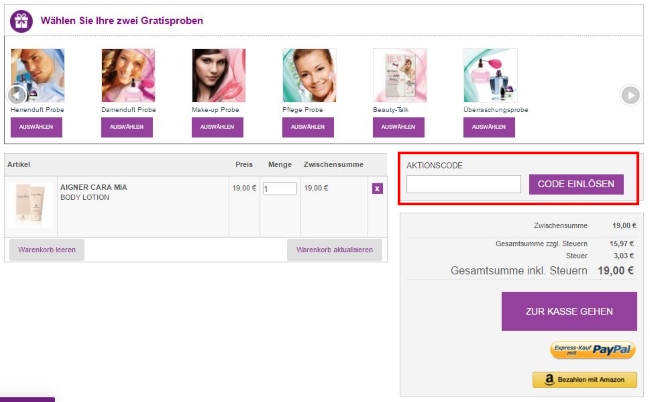Select the Damenduft Probe sample

[x=127, y=127]
